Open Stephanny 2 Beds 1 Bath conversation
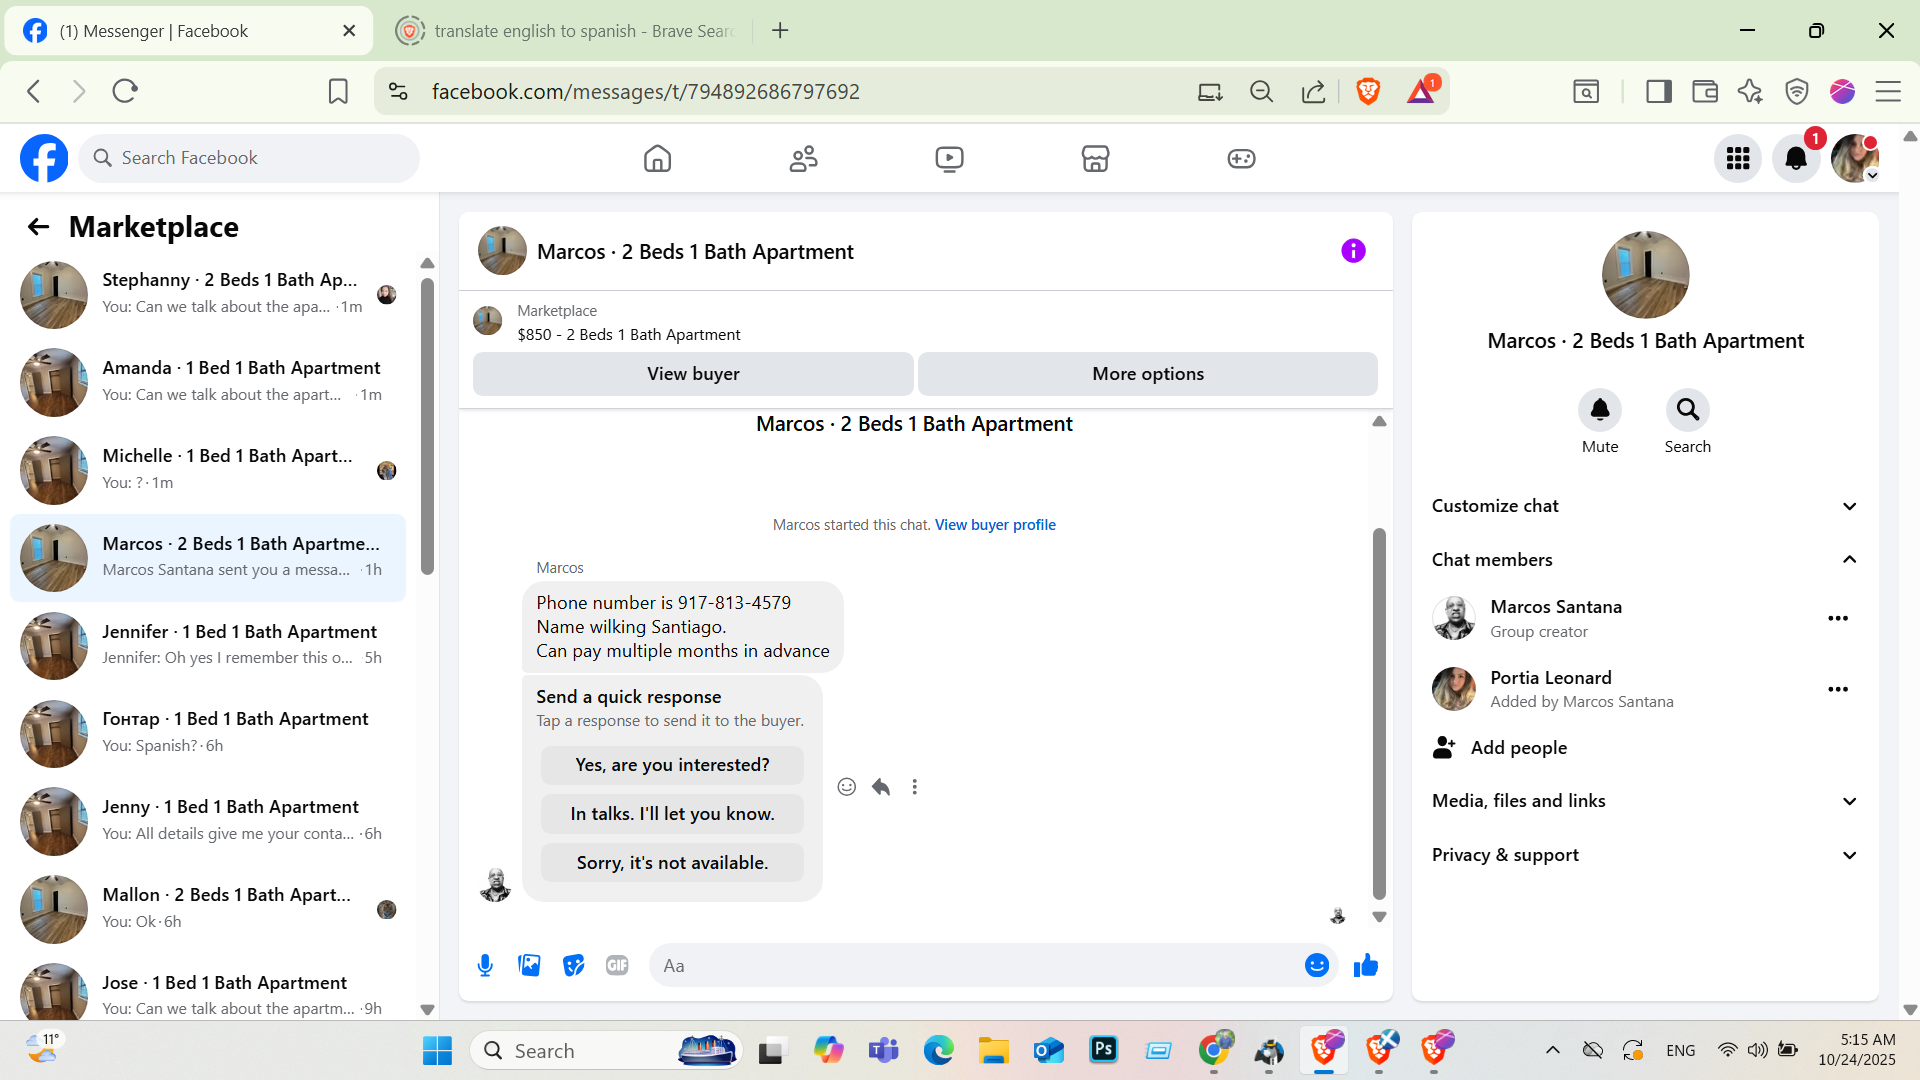This screenshot has height=1080, width=1920. click(x=208, y=294)
